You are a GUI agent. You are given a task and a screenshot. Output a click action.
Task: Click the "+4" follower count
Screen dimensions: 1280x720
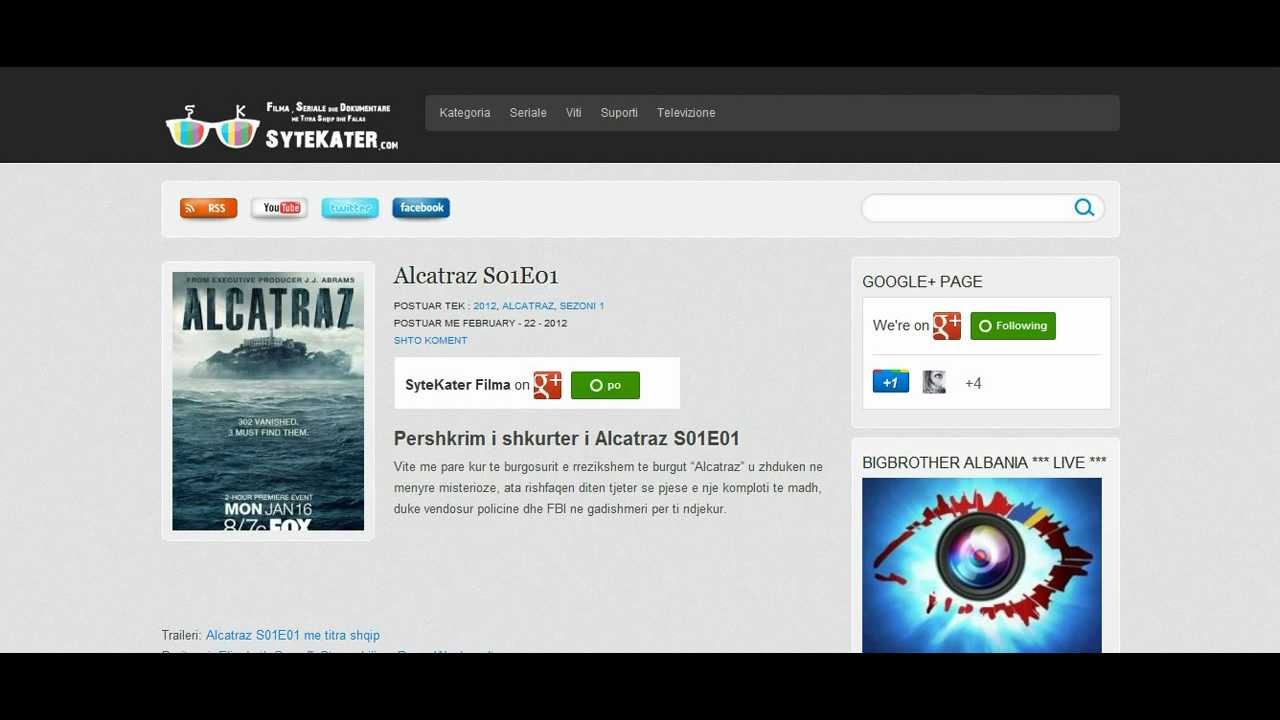(973, 383)
